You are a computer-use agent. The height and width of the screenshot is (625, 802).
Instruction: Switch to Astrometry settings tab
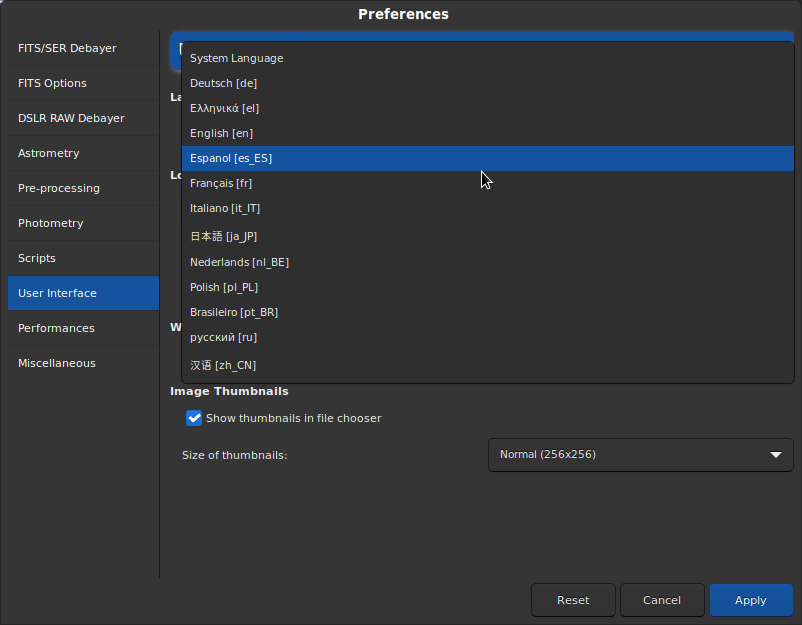pyautogui.click(x=48, y=153)
